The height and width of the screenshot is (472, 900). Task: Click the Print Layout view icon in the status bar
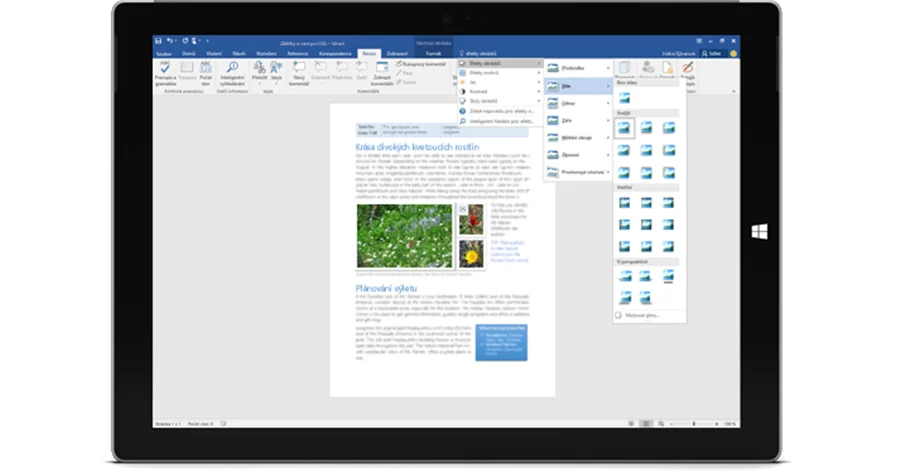(x=646, y=424)
